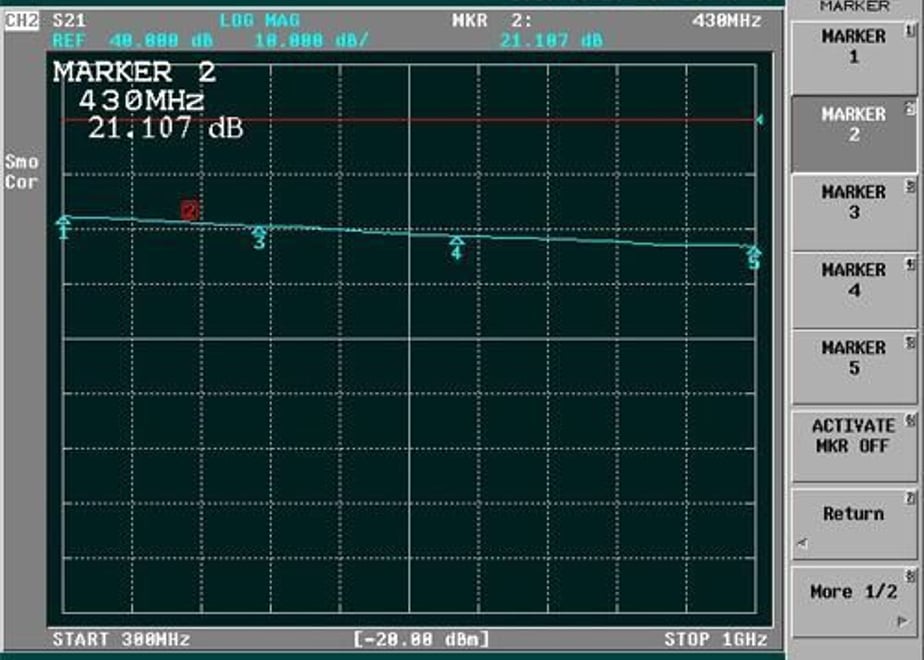This screenshot has height=660, width=924.
Task: Click the Return softkey
Action: point(853,523)
